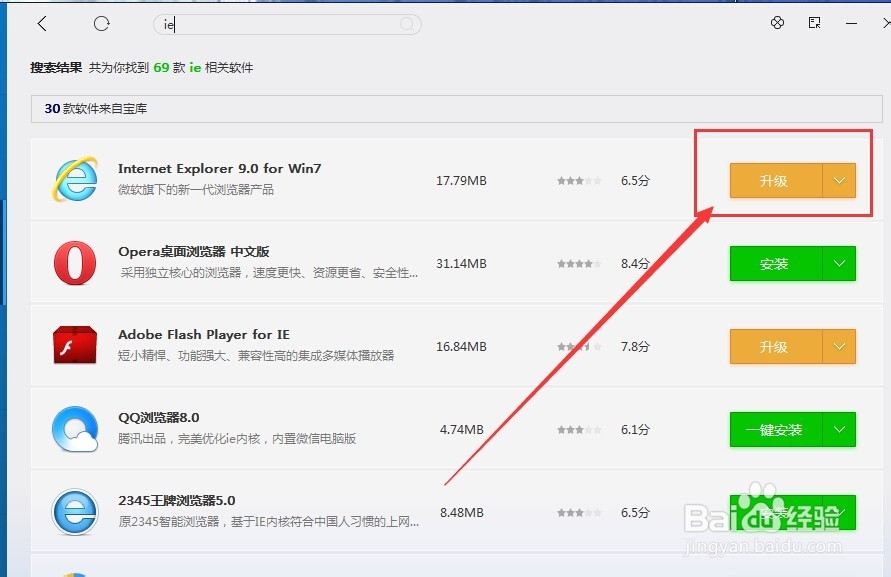
Task: Open install options dropdown for Opera桌面浏览器
Action: [840, 263]
